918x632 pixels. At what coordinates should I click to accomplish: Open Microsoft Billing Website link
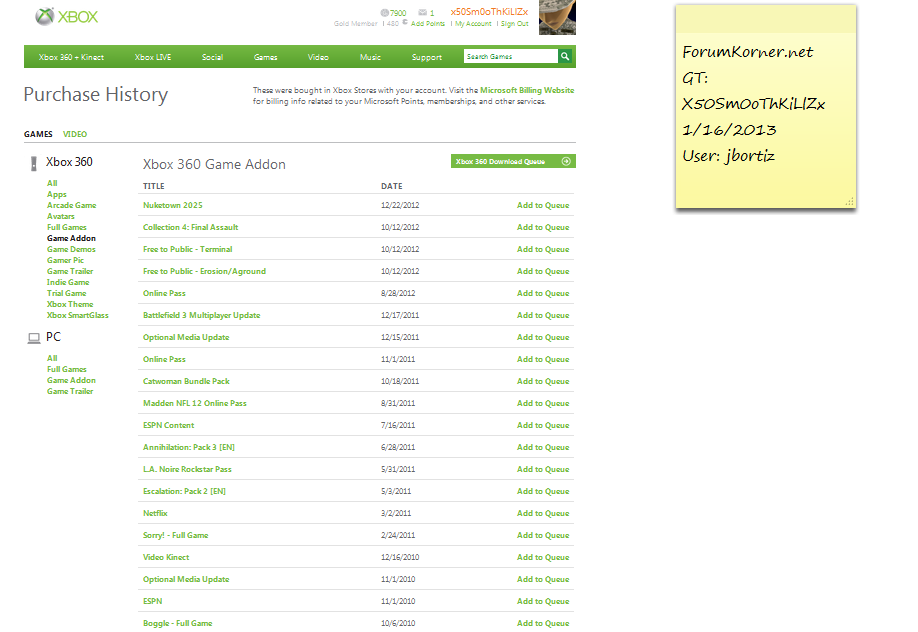(527, 90)
